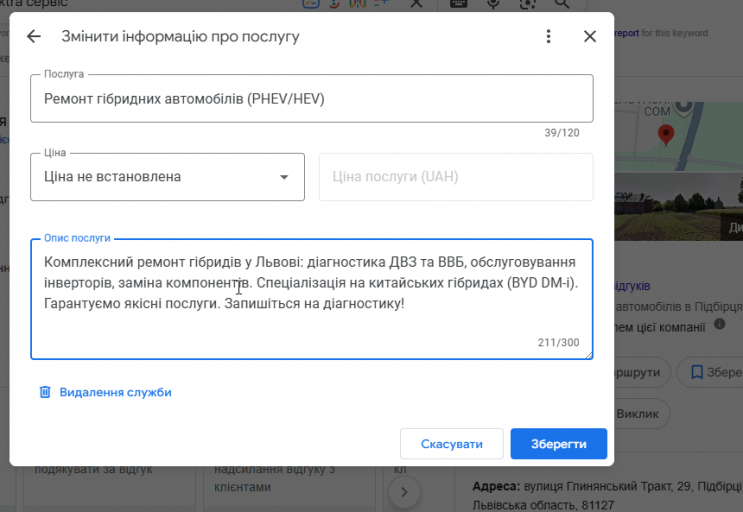Screen dimensions: 743x512
Task: Click the image search lens icon
Action: click(x=527, y=3)
